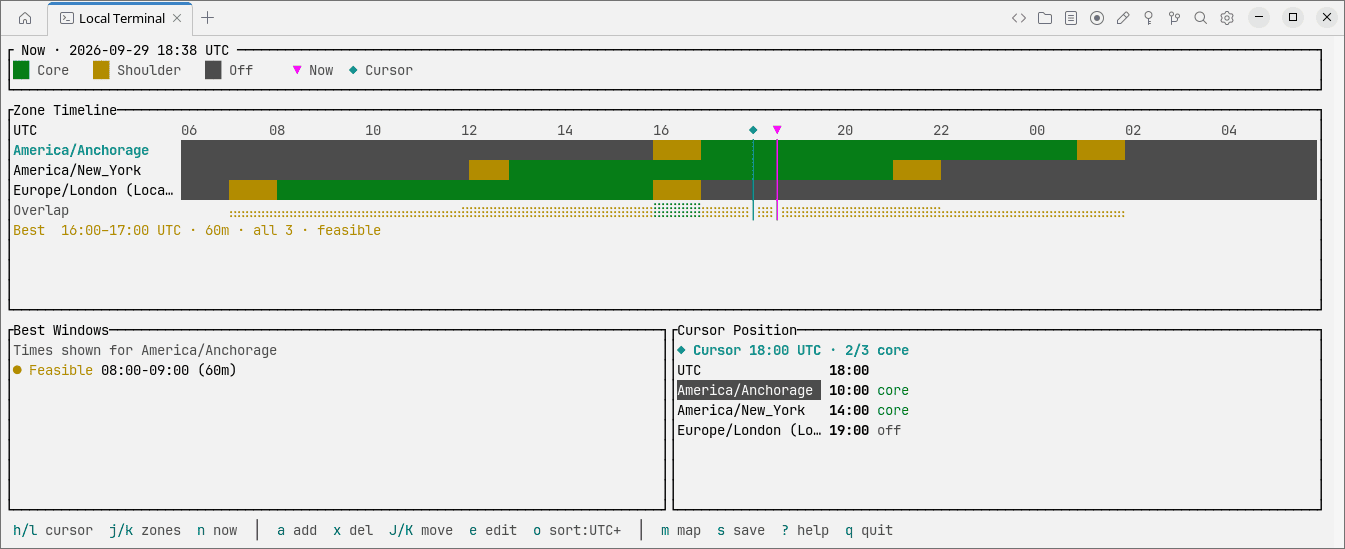
Task: Click the New_York amber shoulder block near 12
Action: pyautogui.click(x=489, y=170)
